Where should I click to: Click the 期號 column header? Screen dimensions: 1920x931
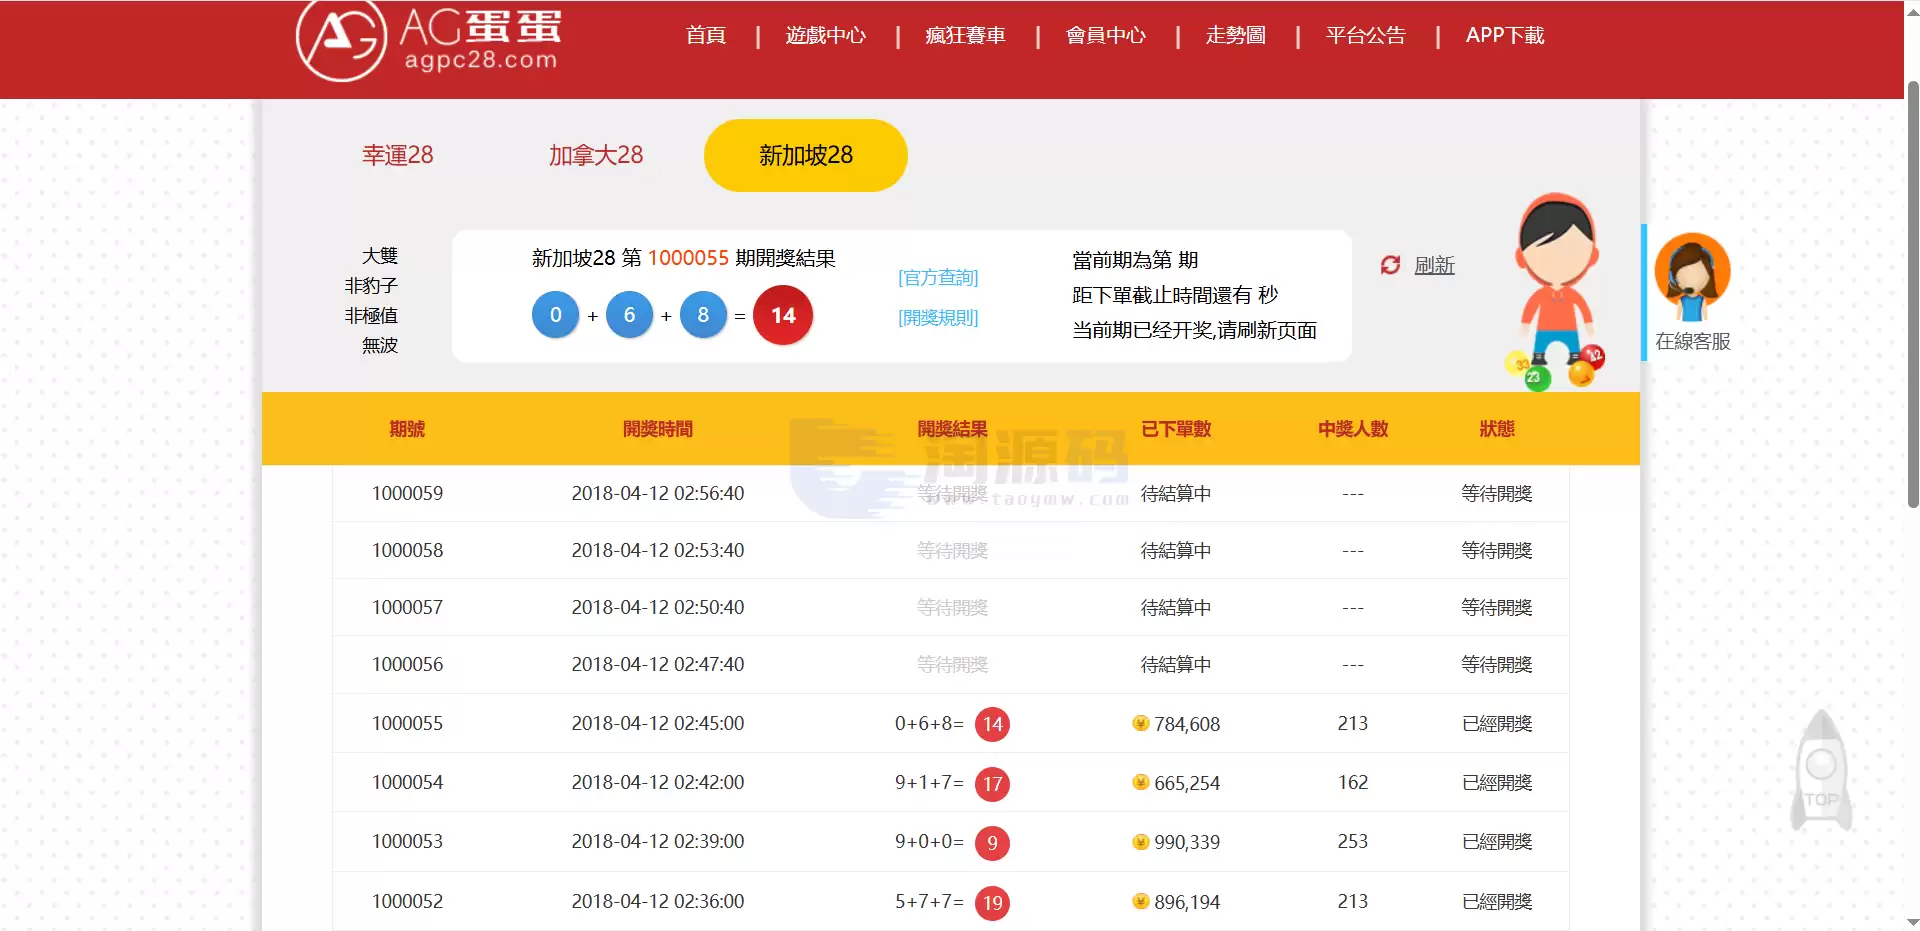(407, 429)
